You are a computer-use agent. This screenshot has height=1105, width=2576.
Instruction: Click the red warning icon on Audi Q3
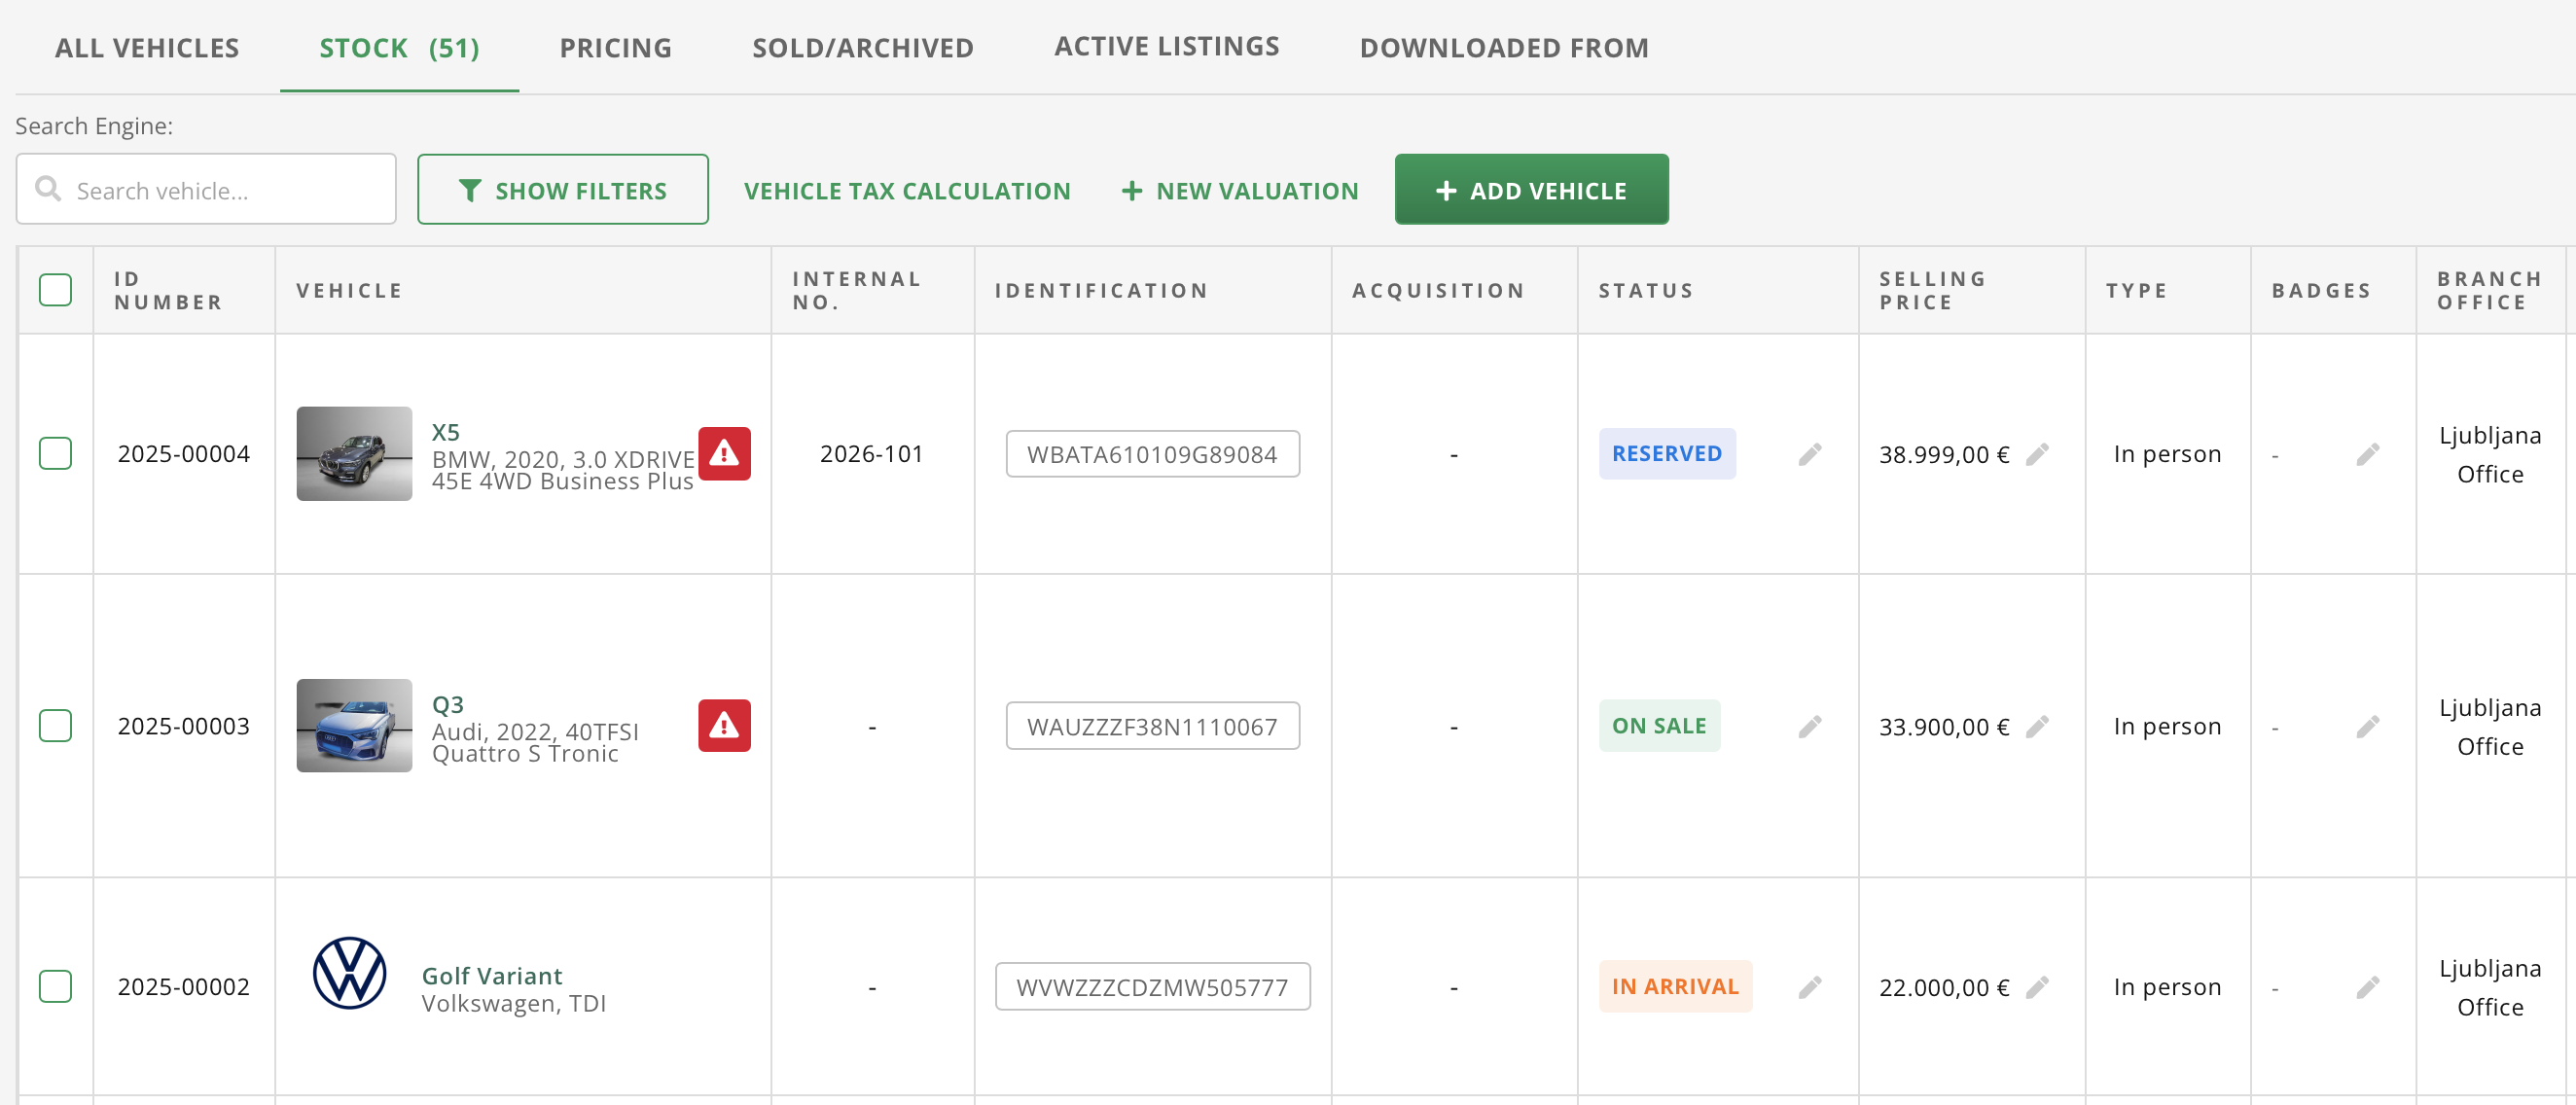[x=724, y=726]
